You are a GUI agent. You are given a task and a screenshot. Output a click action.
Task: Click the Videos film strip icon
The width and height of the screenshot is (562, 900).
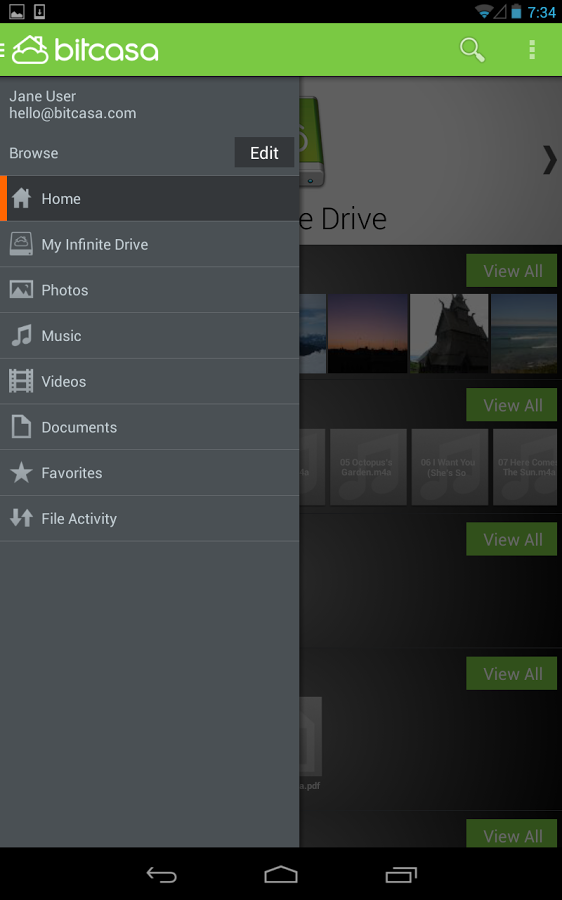pyautogui.click(x=21, y=381)
